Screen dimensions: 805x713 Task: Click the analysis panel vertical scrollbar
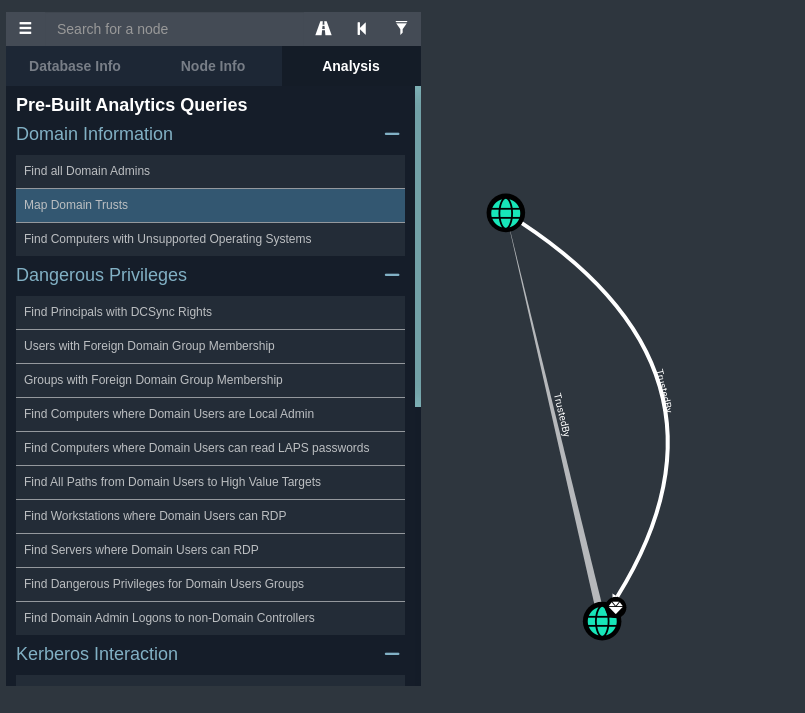coord(418,246)
